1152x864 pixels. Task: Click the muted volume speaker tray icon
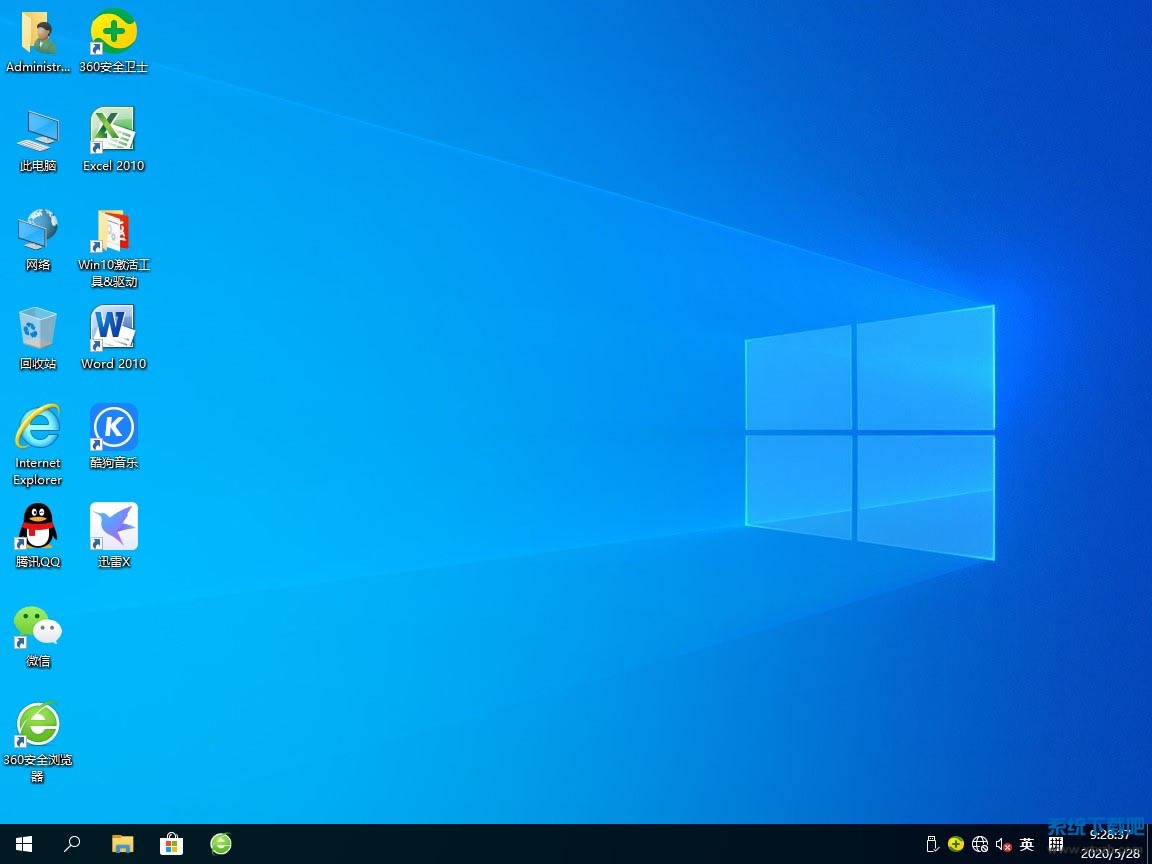click(1003, 845)
